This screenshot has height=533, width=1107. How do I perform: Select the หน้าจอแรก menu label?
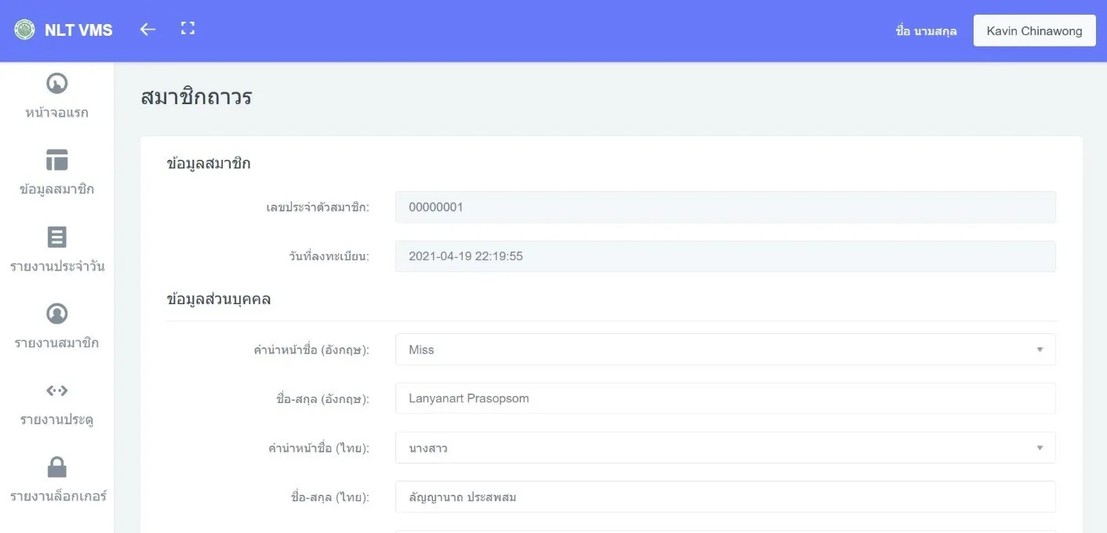pos(57,113)
